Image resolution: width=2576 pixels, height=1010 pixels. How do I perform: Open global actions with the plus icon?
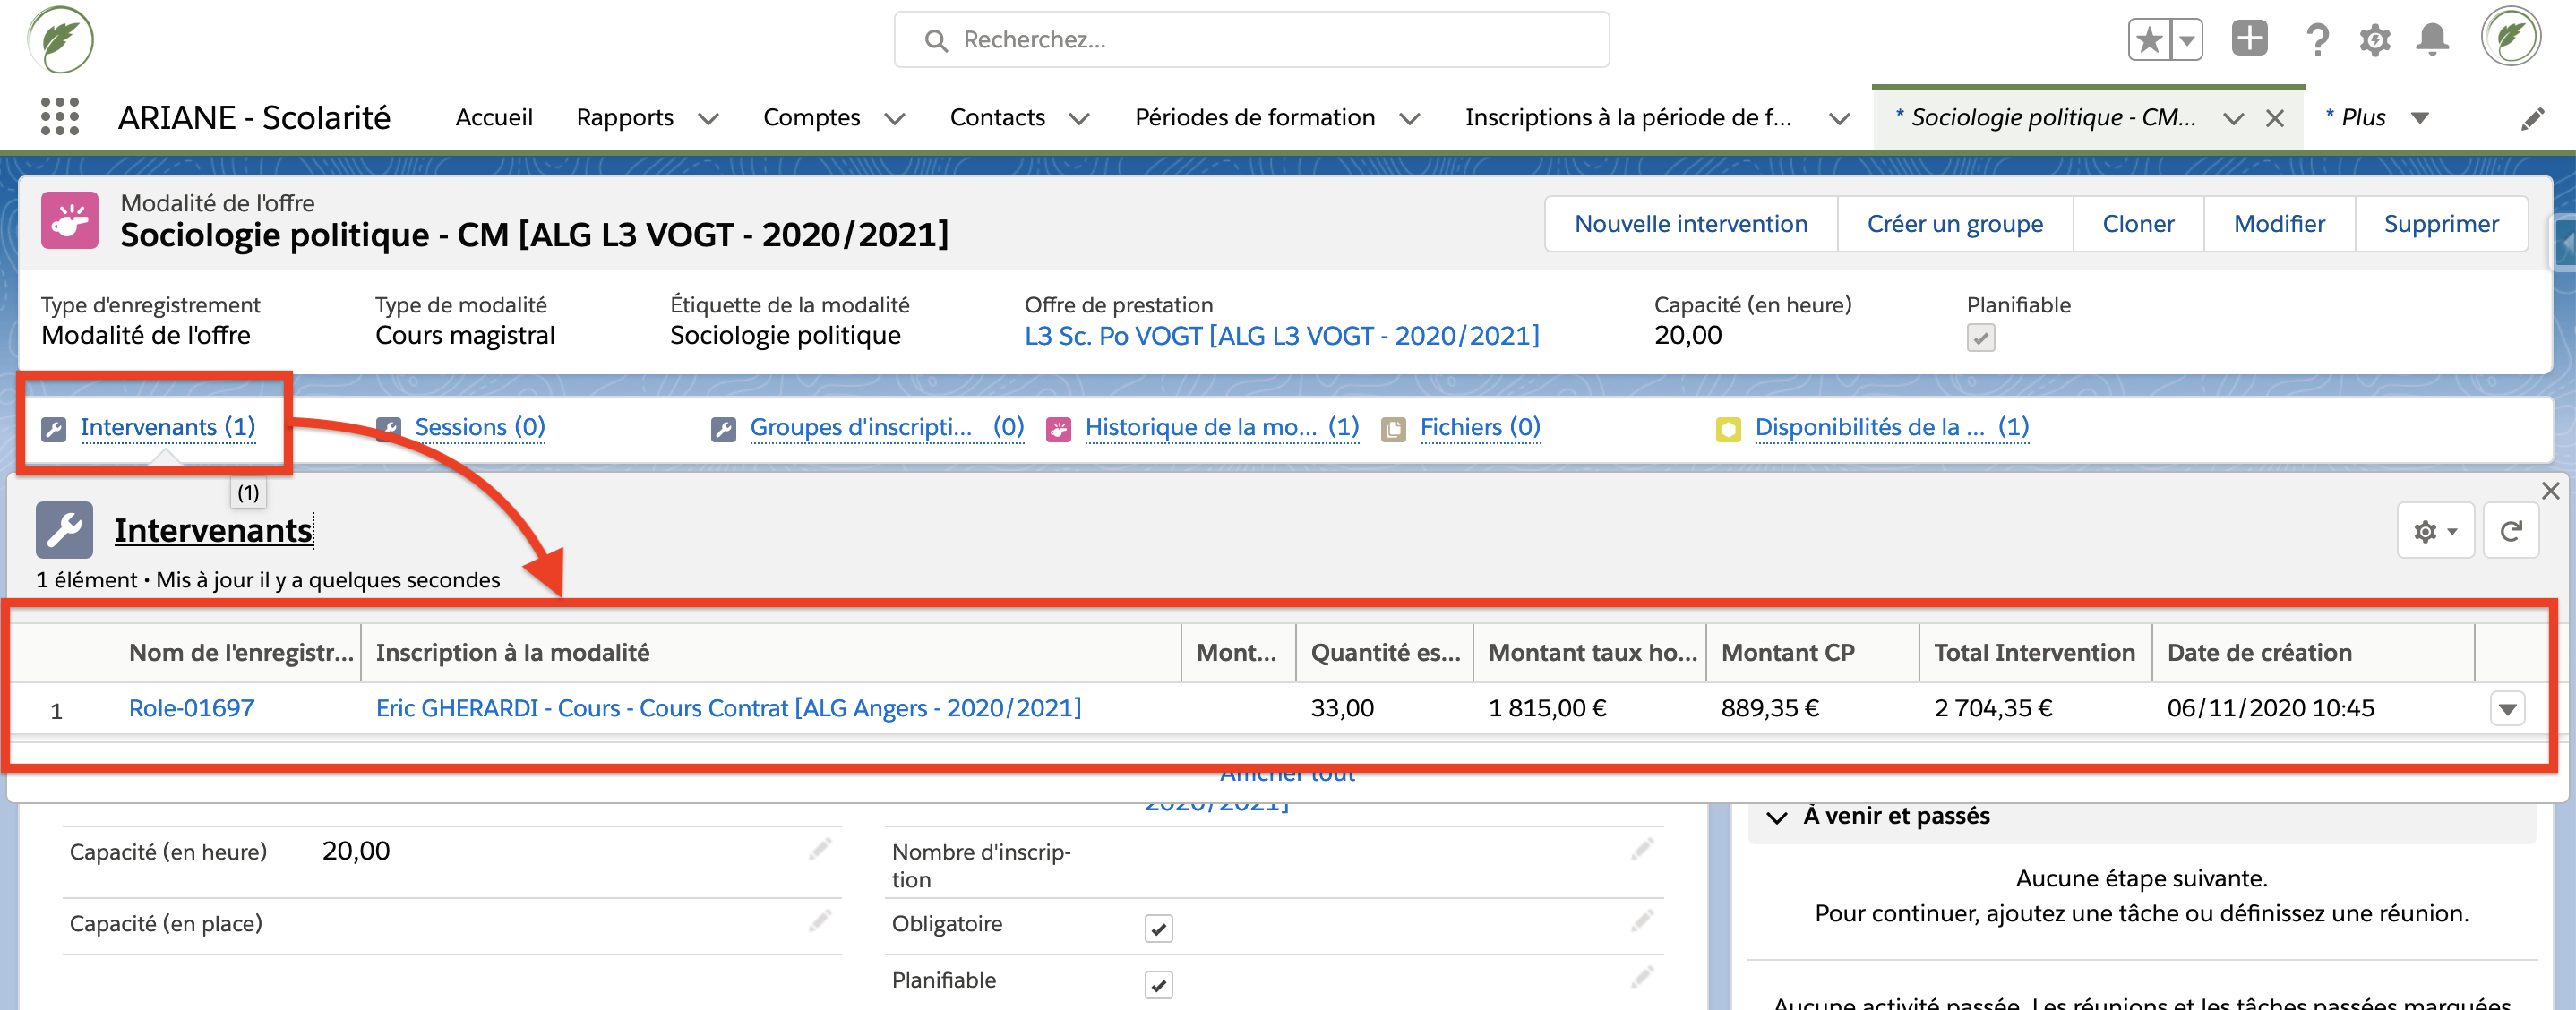point(2249,38)
